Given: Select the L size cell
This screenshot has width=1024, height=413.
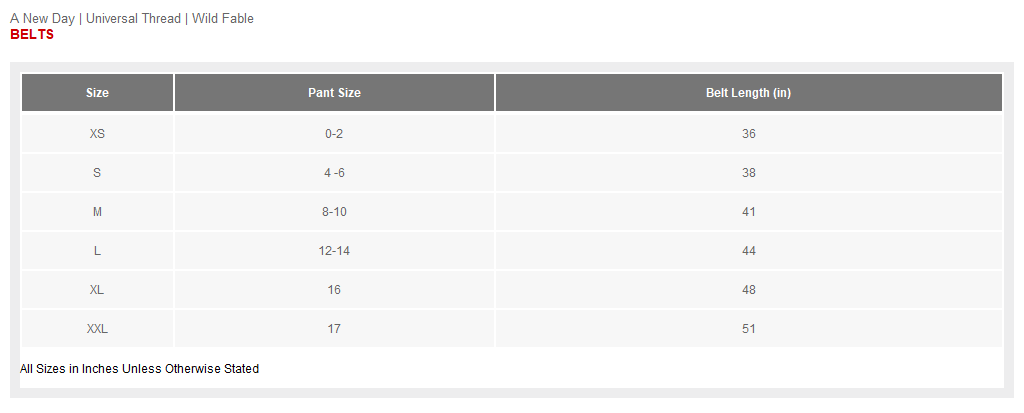Looking at the screenshot, I should tap(97, 251).
